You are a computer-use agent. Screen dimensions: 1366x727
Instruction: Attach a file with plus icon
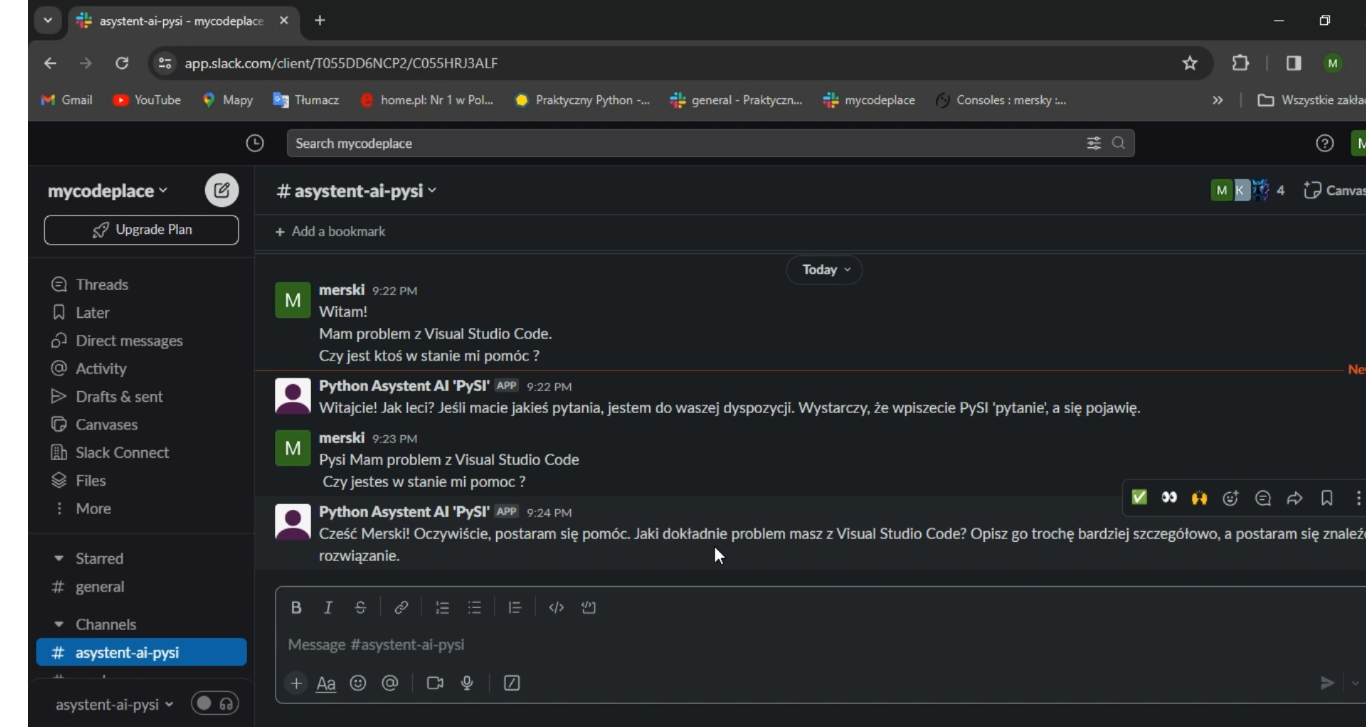coord(296,683)
